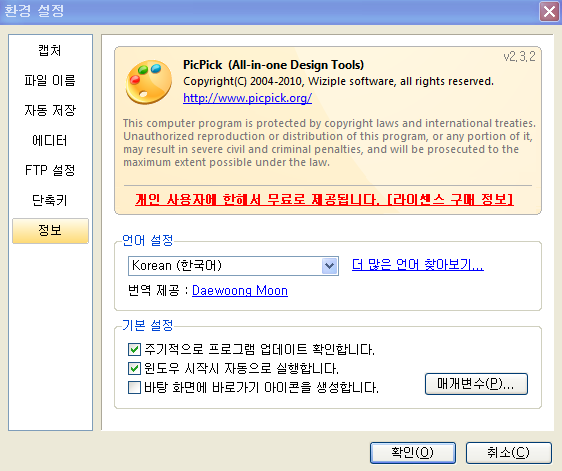The image size is (562, 471).
Task: Click the 매개변수(P)... button
Action: (476, 384)
